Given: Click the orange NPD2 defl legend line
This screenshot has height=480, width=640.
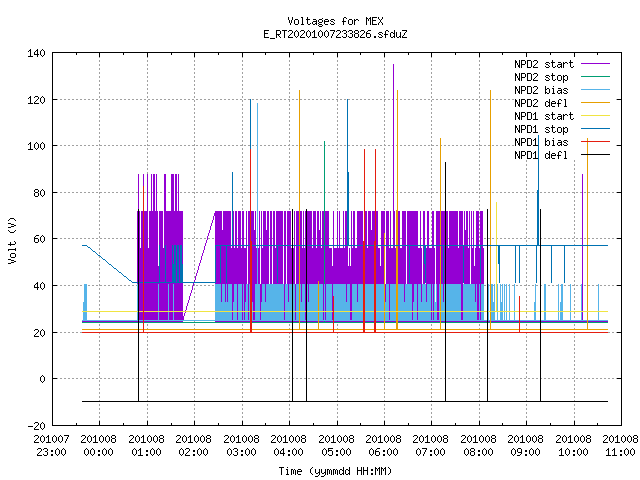Looking at the screenshot, I should 595,103.
